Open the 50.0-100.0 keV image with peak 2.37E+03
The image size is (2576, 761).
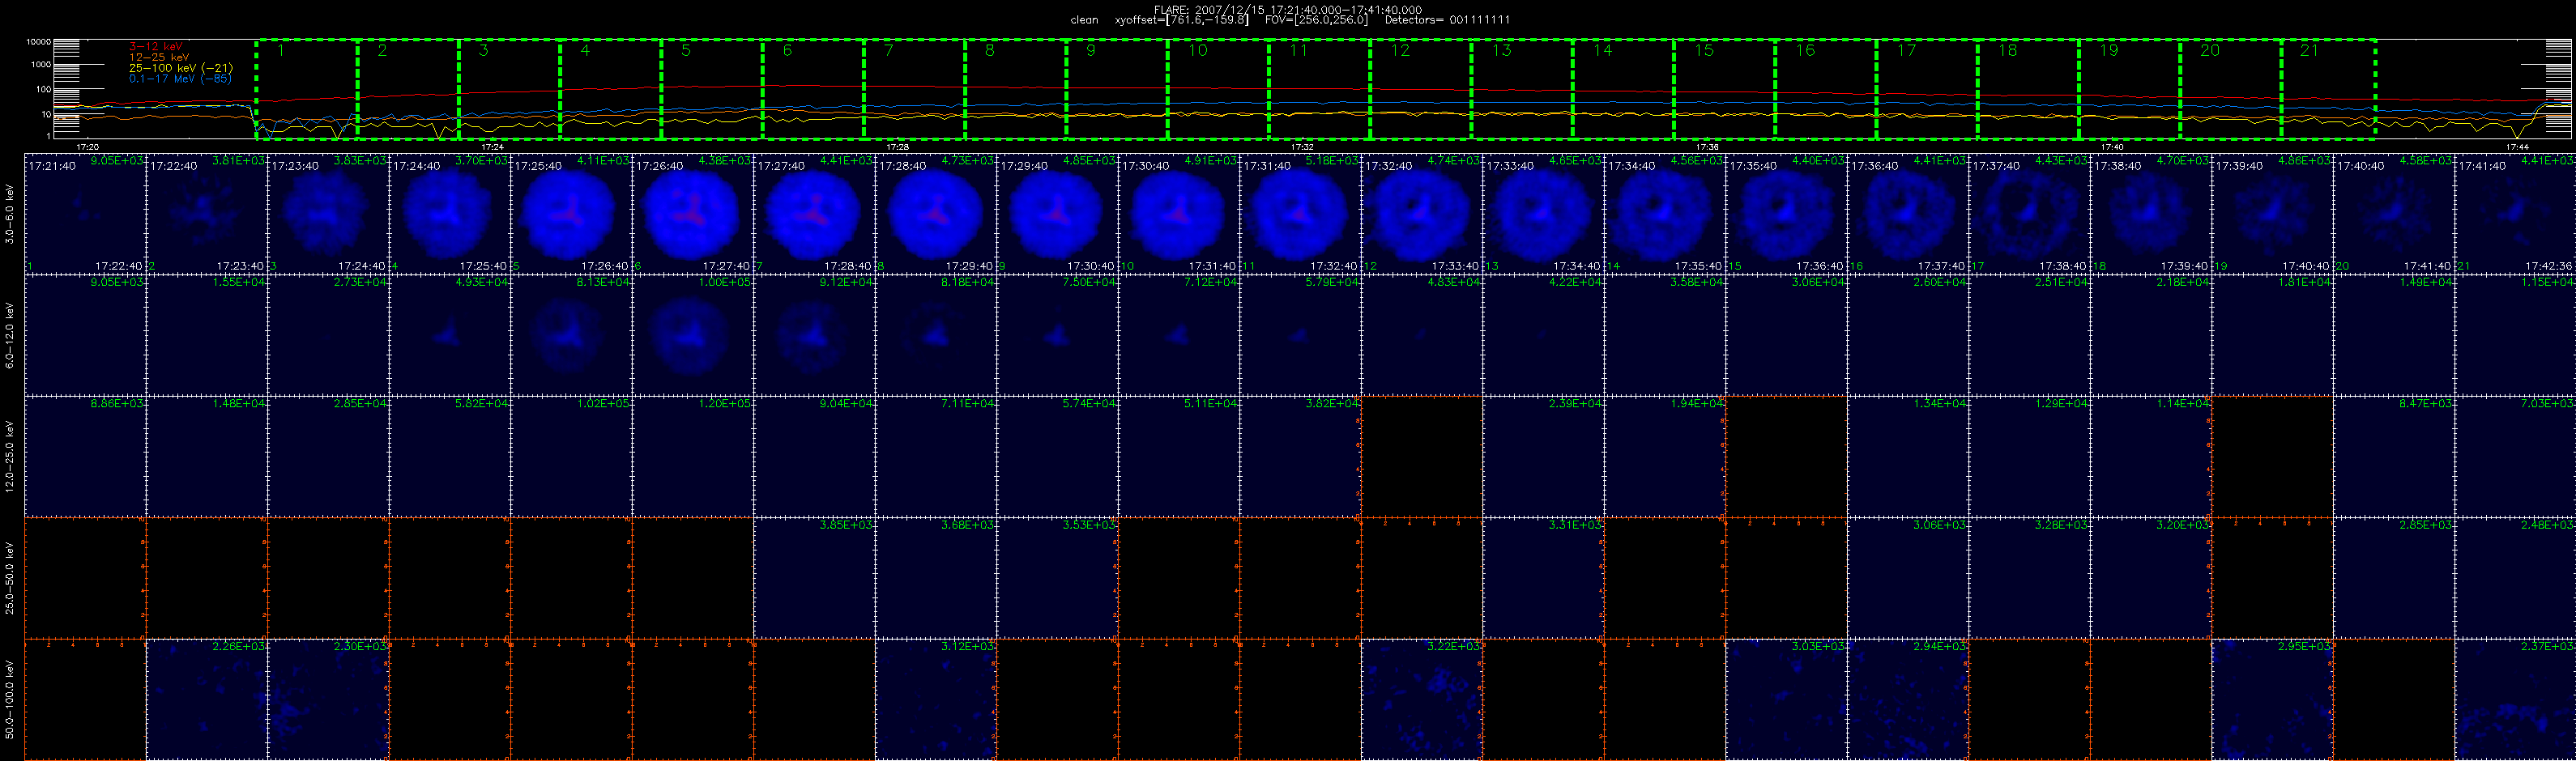[x=2515, y=700]
